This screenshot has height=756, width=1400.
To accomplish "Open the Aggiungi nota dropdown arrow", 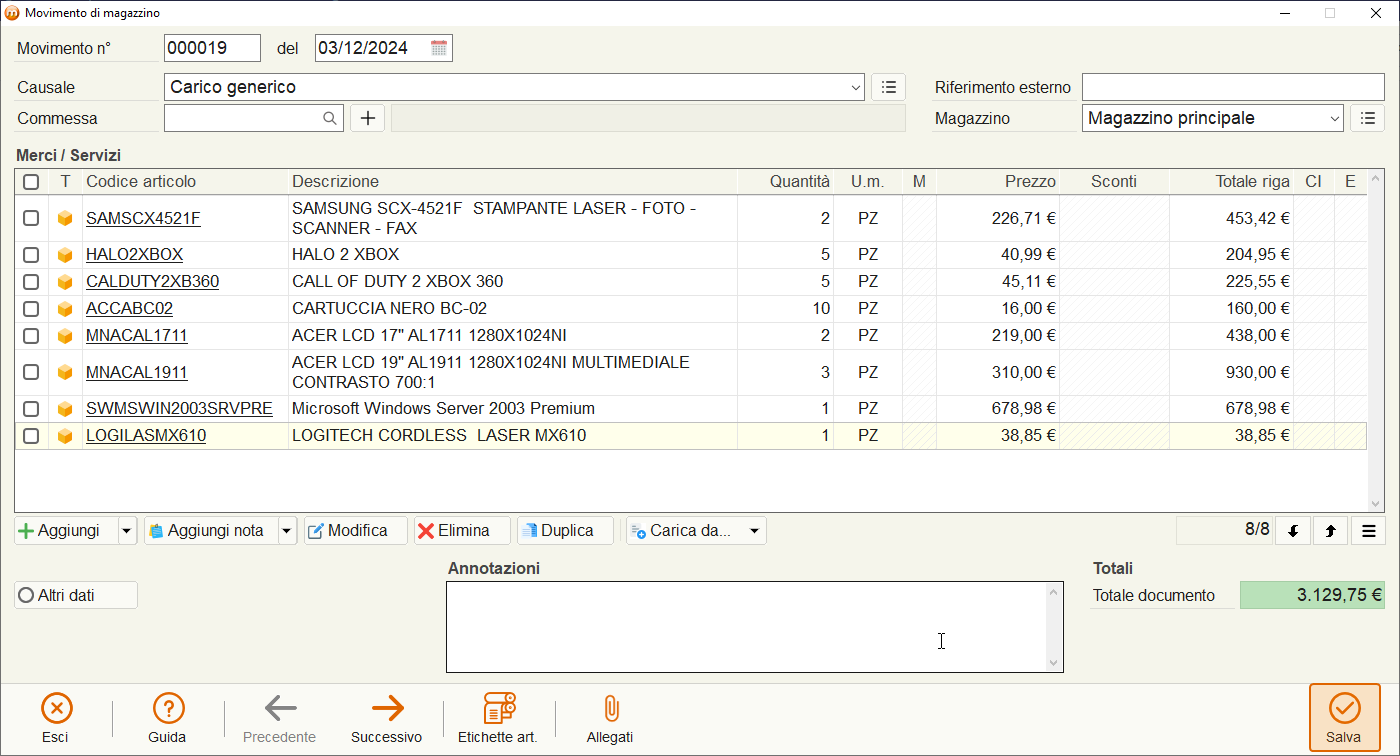I will pyautogui.click(x=287, y=531).
